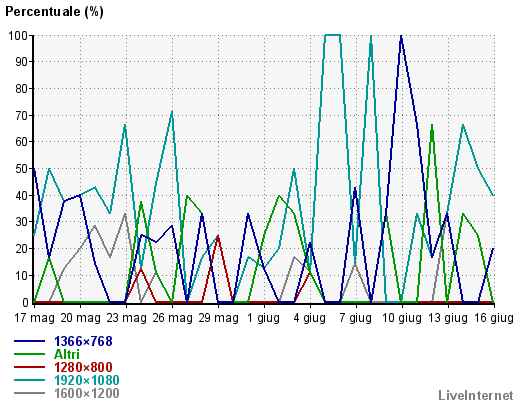Click the 40 value on y-axis
520x405 pixels.
[22, 196]
